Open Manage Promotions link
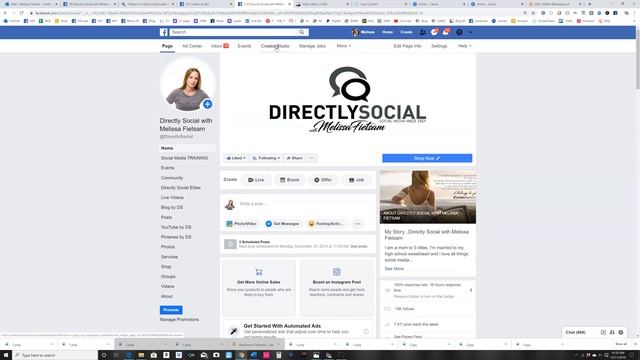 point(179,320)
